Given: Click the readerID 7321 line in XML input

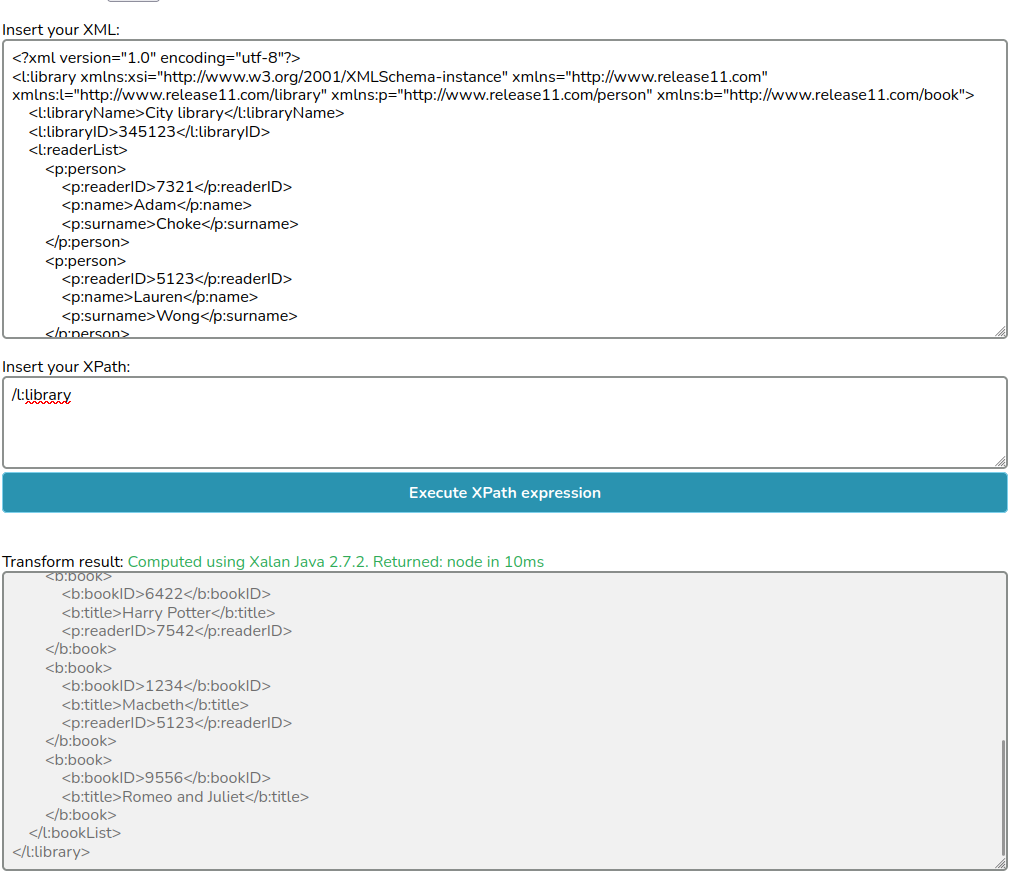Looking at the screenshot, I should point(176,187).
